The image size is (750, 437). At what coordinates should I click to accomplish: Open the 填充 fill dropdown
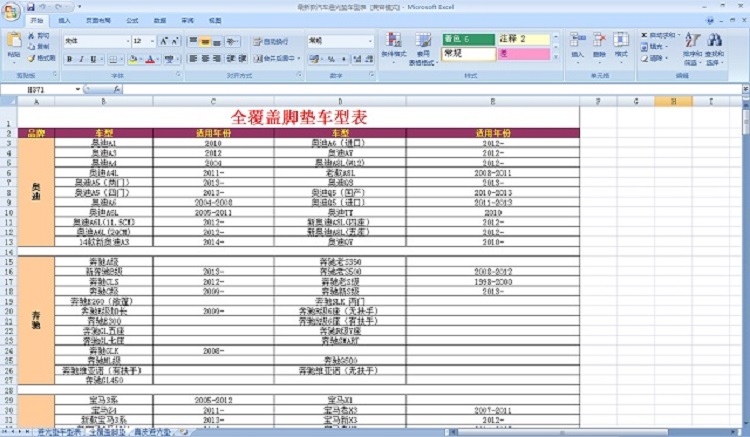coord(654,46)
